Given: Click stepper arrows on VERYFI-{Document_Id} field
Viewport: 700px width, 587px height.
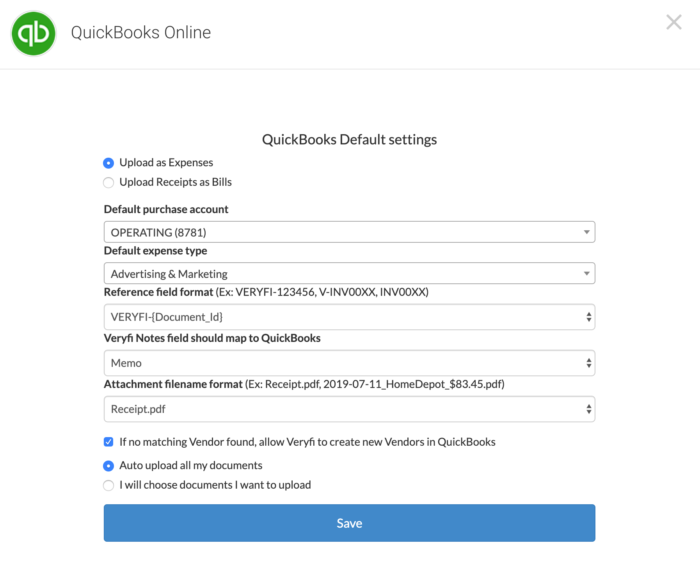Looking at the screenshot, I should click(589, 317).
